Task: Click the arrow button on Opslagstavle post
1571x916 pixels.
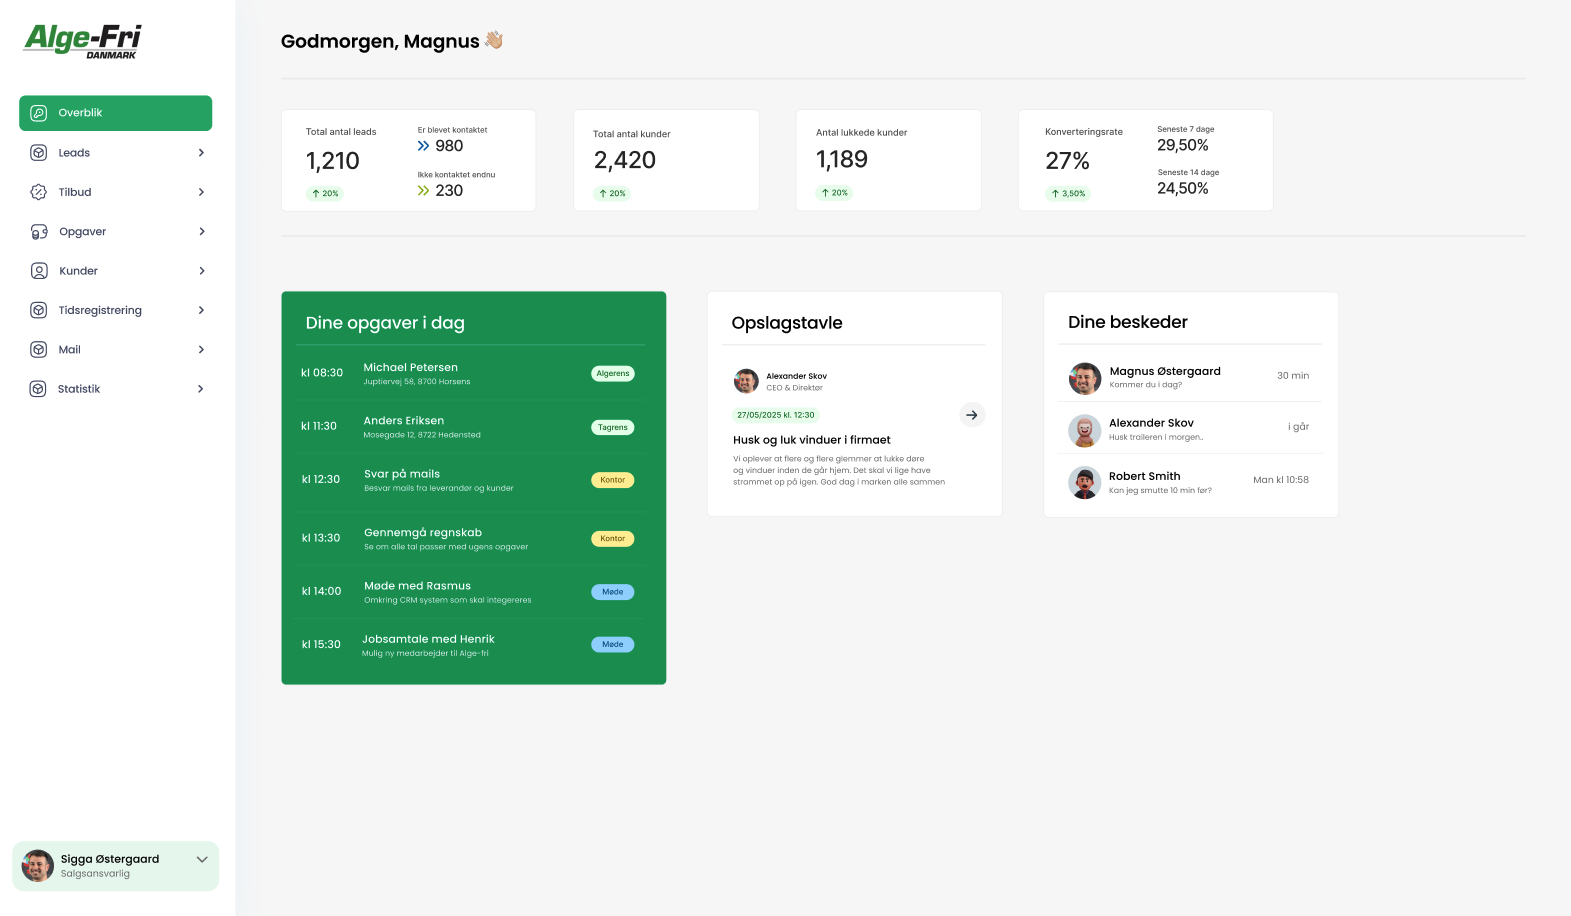Action: (972, 415)
